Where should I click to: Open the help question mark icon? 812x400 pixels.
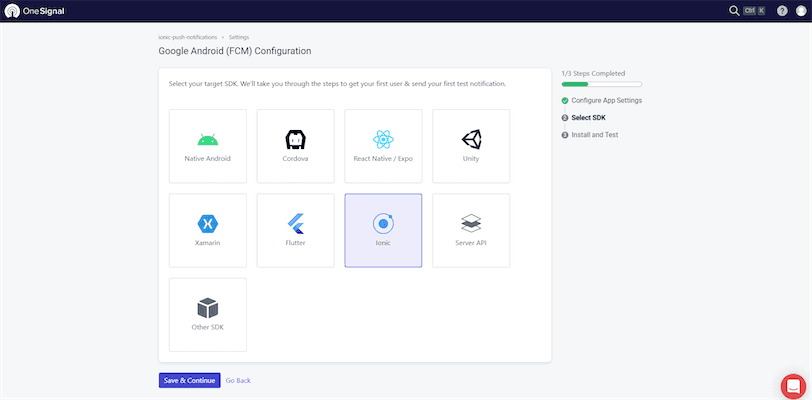click(782, 10)
